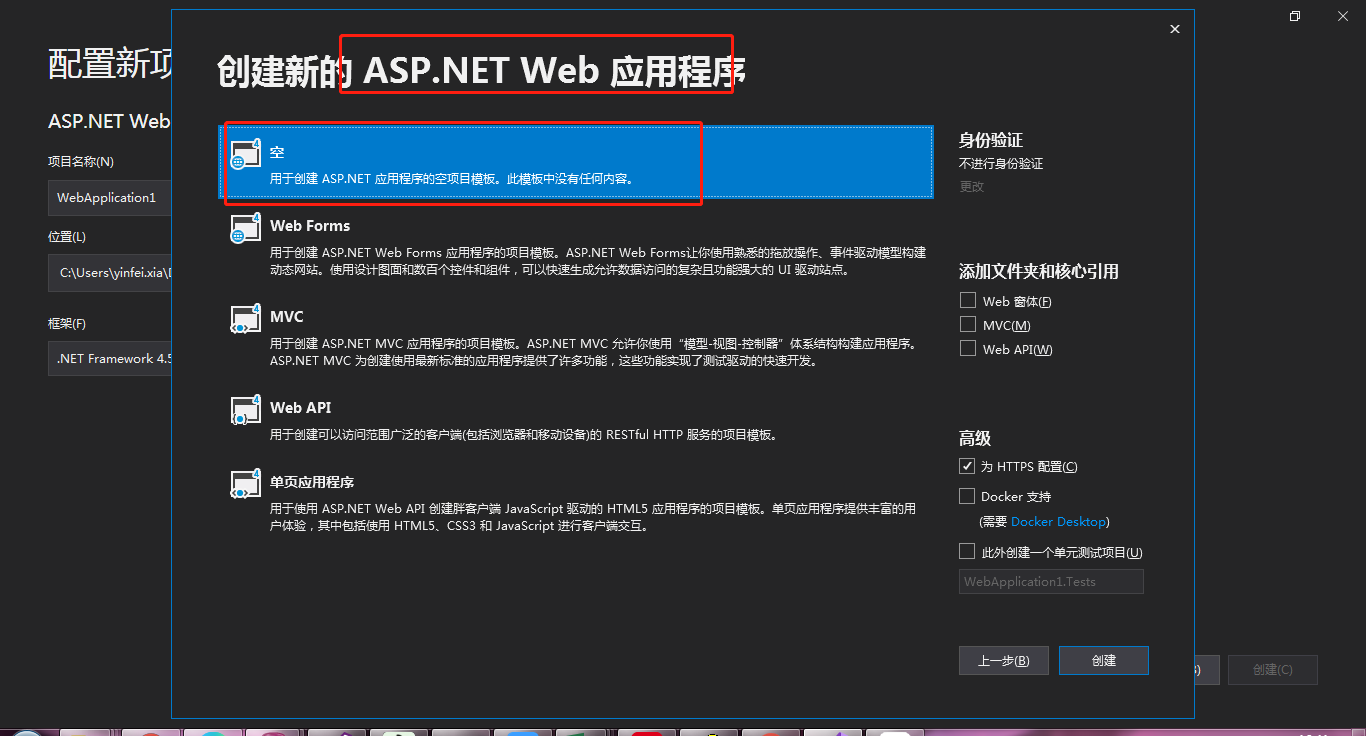The height and width of the screenshot is (736, 1366).
Task: Open the Docker Desktop link
Action: pos(1058,521)
